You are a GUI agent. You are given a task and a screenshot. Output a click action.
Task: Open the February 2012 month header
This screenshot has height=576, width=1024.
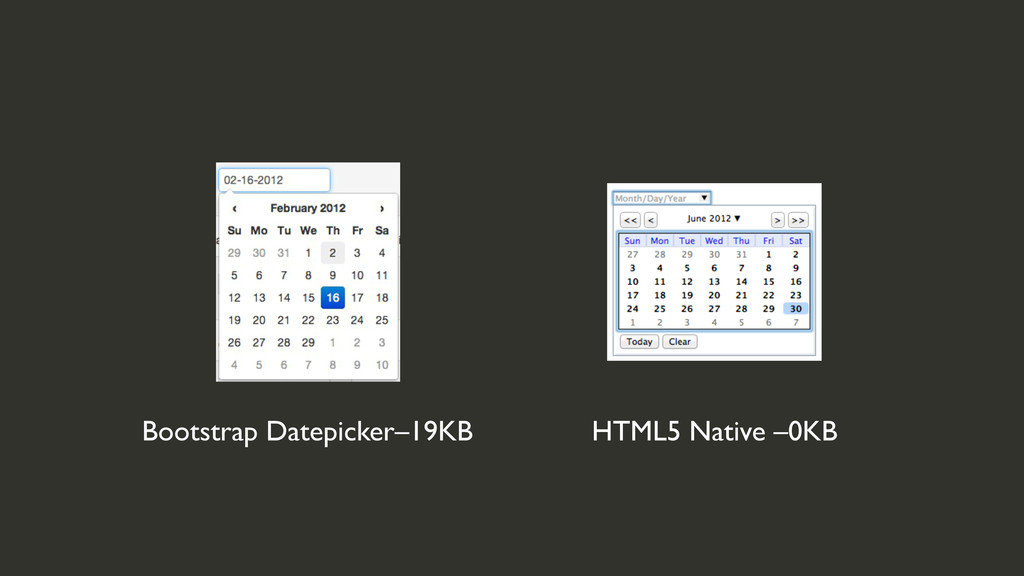(x=308, y=208)
